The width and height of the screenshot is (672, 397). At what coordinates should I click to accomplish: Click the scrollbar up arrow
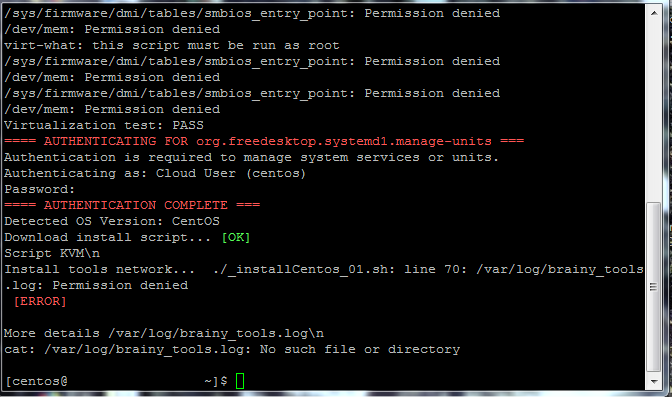pyautogui.click(x=654, y=13)
